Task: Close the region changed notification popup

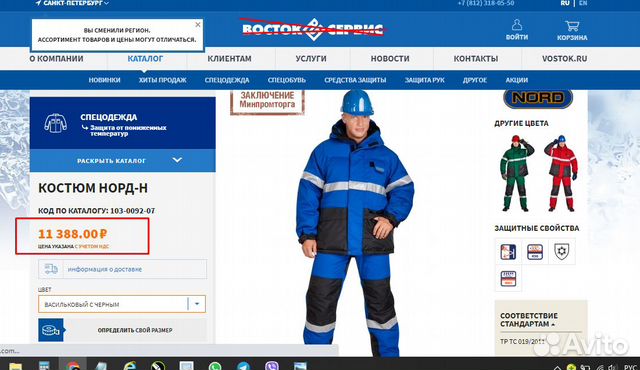Action: click(x=198, y=24)
